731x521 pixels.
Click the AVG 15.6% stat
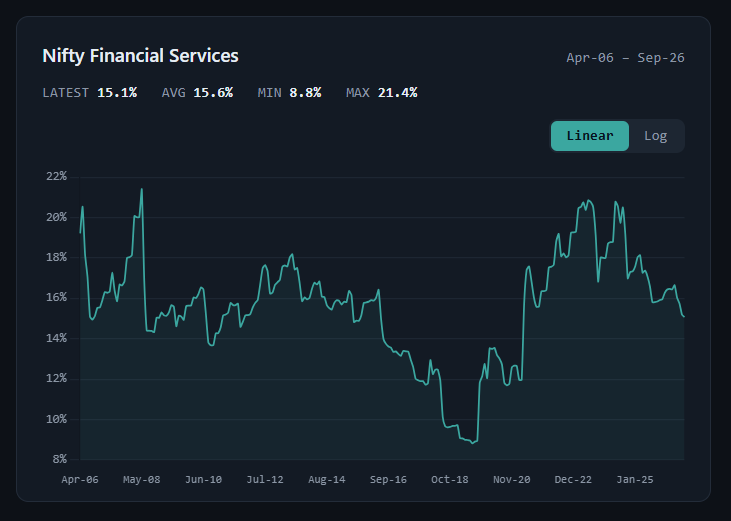point(197,93)
